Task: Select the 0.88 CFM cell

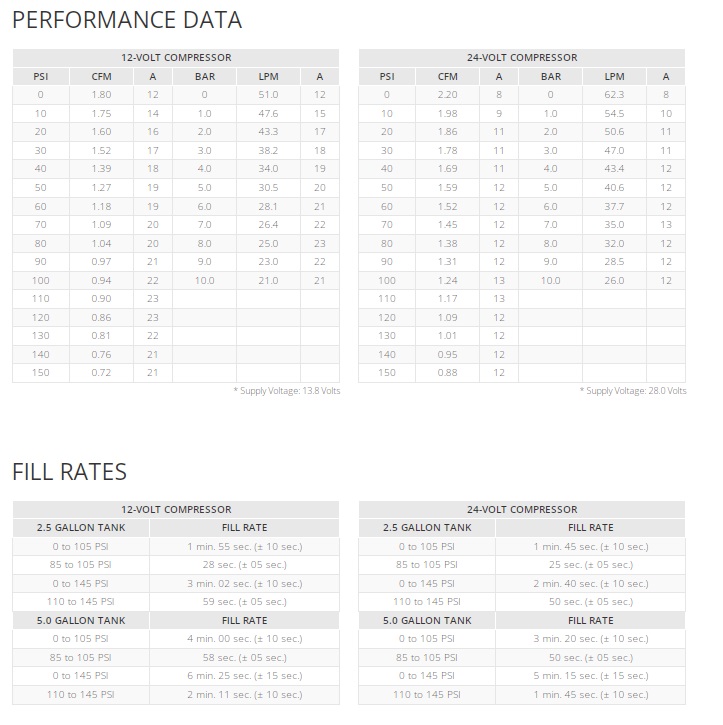Action: coord(447,372)
